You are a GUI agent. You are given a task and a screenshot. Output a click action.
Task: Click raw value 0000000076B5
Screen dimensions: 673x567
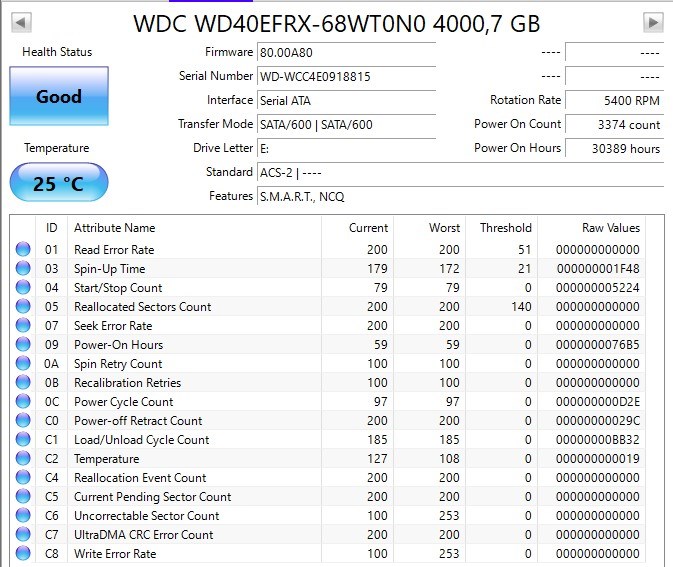click(x=597, y=345)
